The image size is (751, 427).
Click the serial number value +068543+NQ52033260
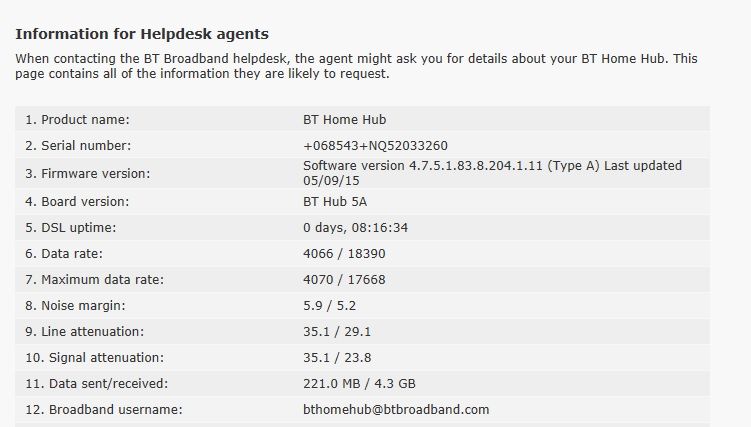(x=375, y=145)
